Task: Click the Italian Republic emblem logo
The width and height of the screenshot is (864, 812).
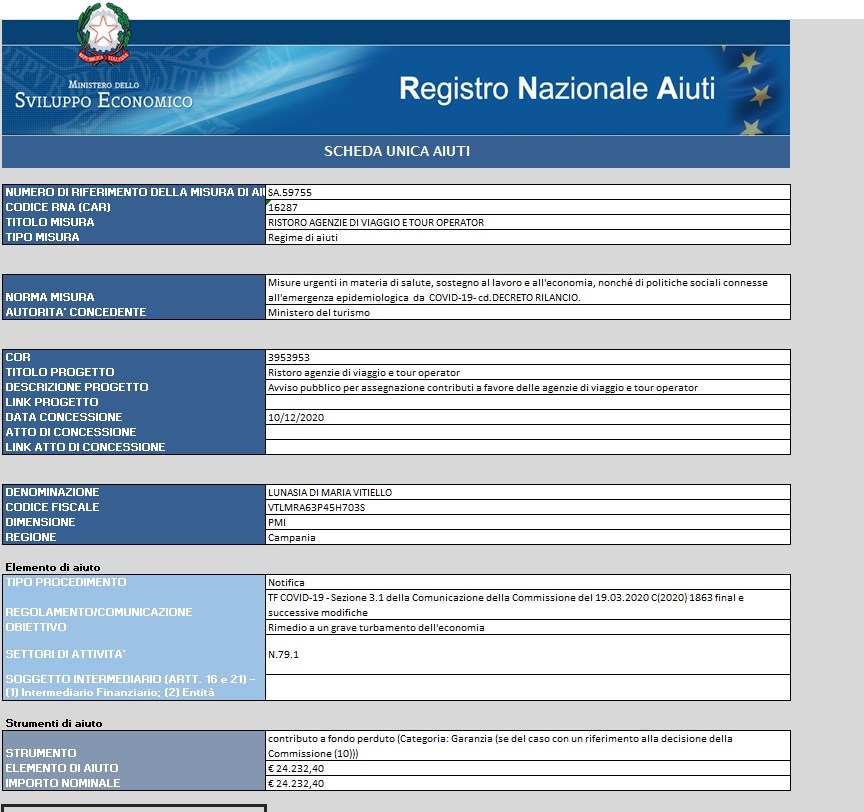Action: click(103, 32)
